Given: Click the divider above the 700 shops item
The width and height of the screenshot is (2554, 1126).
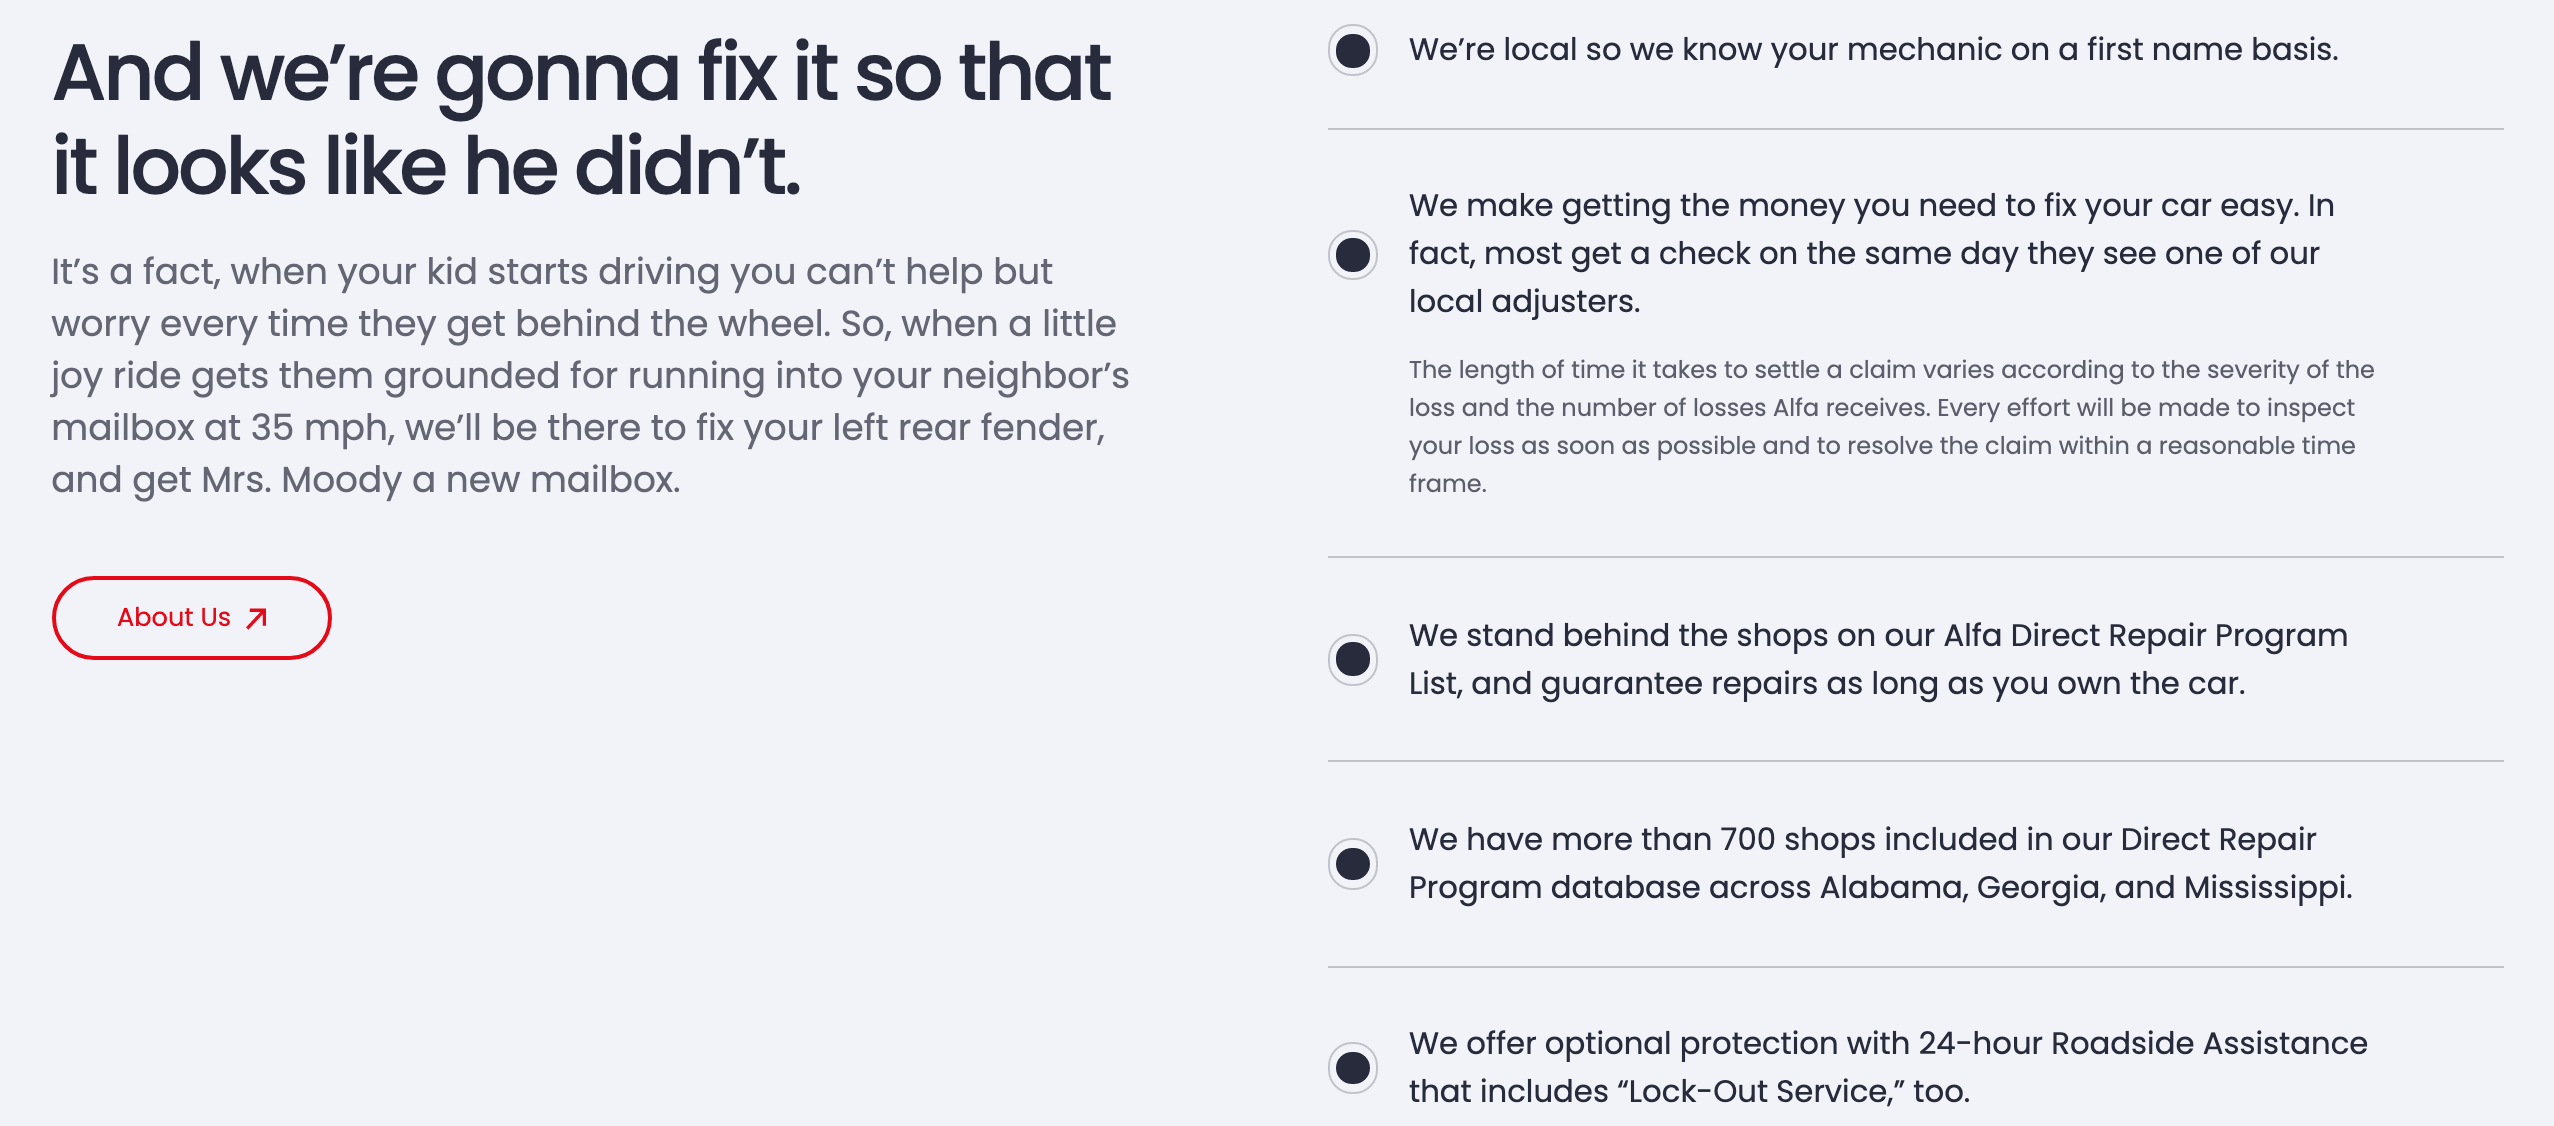Looking at the screenshot, I should tap(1915, 761).
